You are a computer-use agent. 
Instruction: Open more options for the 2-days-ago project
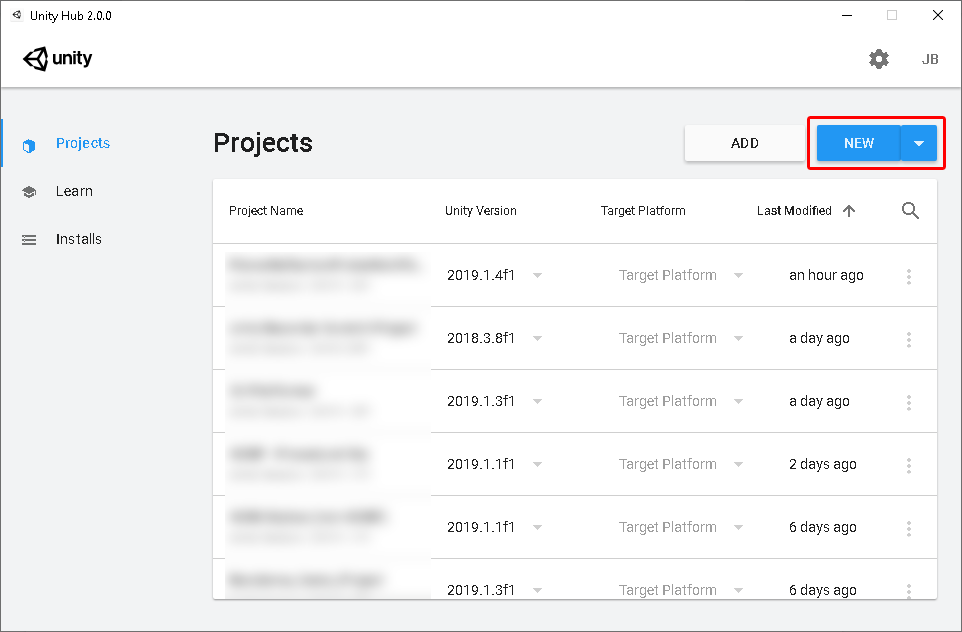click(x=908, y=465)
